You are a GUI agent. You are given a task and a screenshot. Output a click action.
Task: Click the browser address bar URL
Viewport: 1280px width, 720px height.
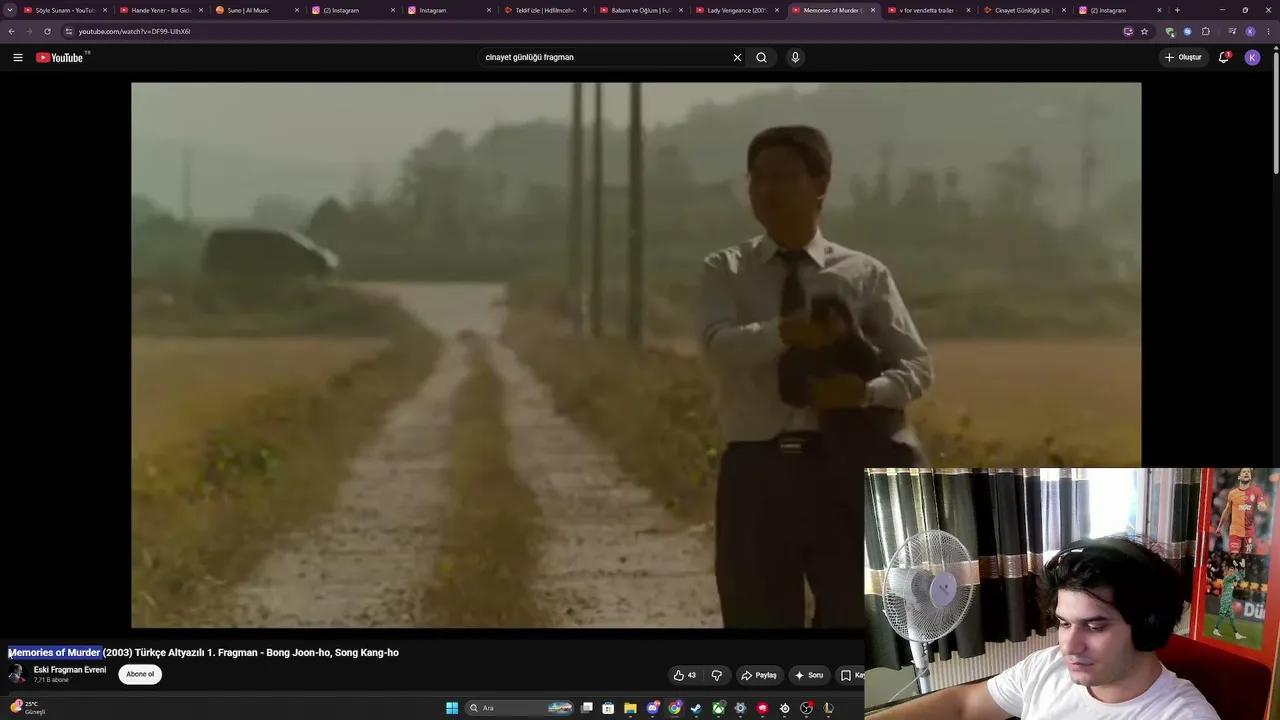tap(134, 31)
